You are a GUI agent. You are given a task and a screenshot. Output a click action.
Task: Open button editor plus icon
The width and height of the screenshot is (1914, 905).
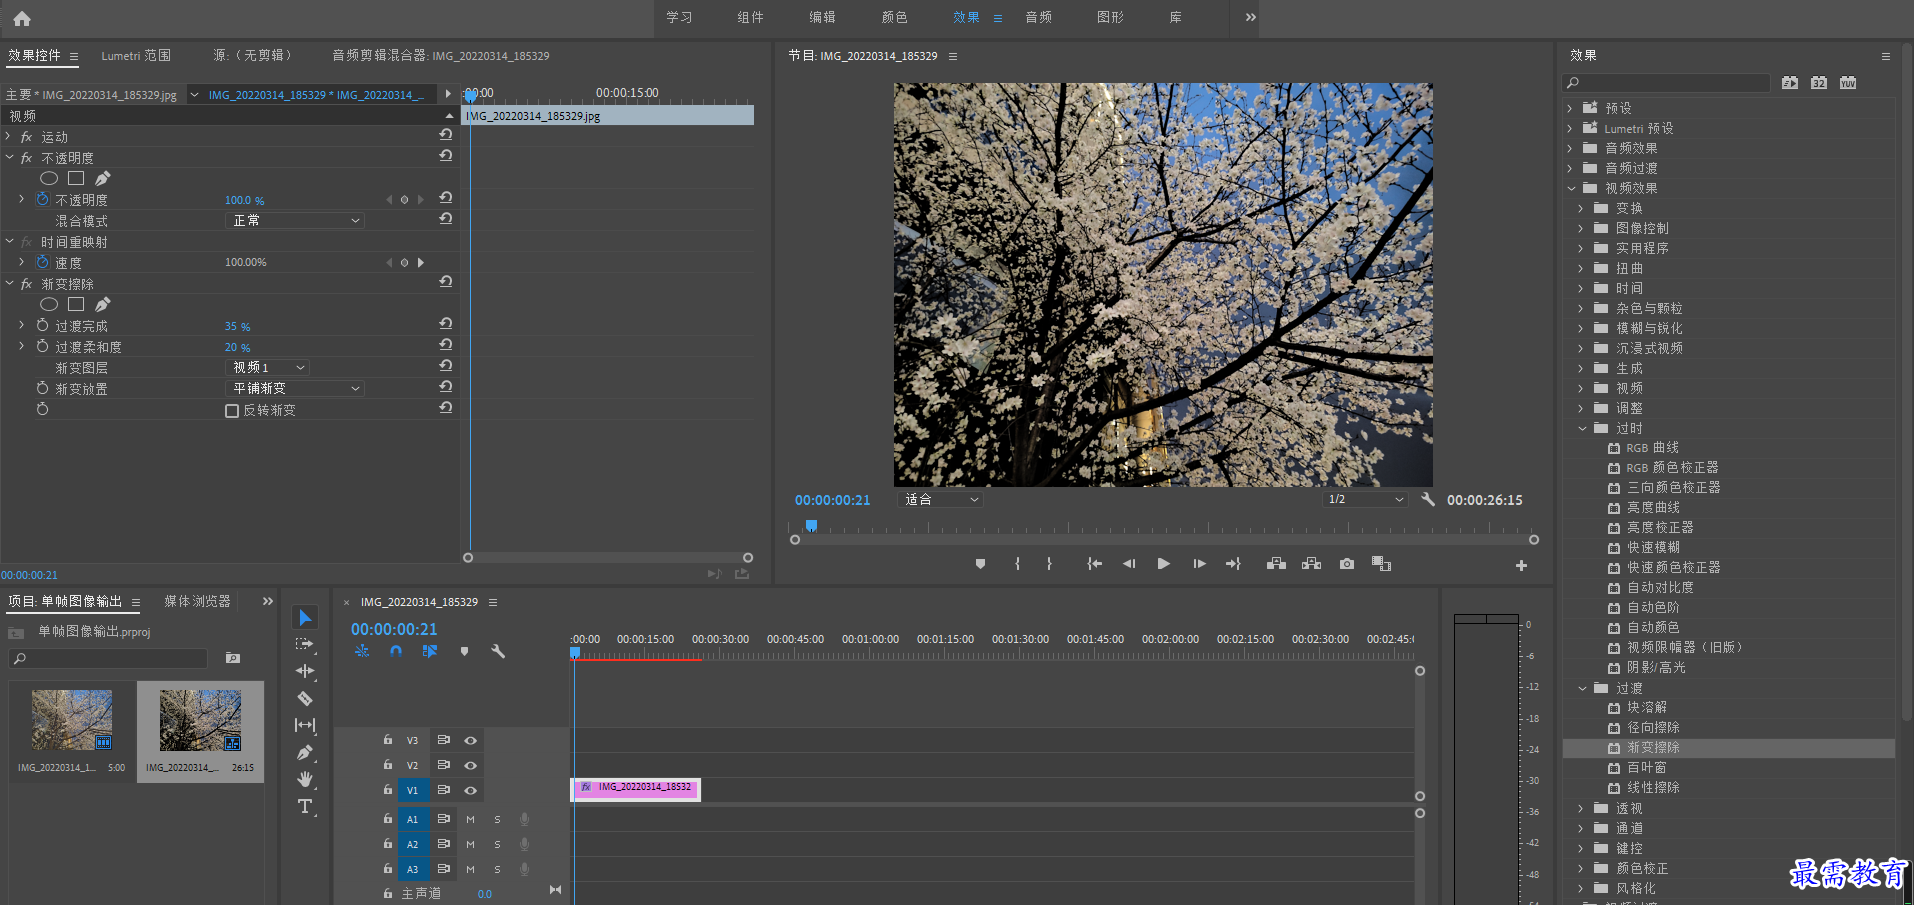[x=1521, y=565]
